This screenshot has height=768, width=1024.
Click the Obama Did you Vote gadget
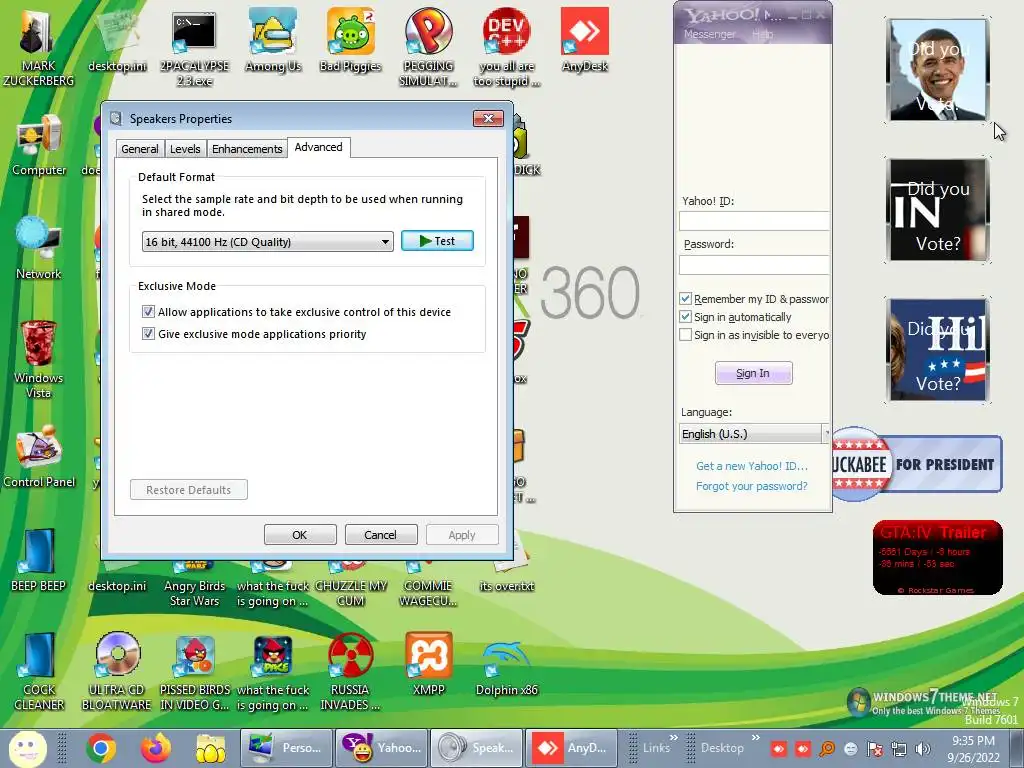click(x=938, y=70)
